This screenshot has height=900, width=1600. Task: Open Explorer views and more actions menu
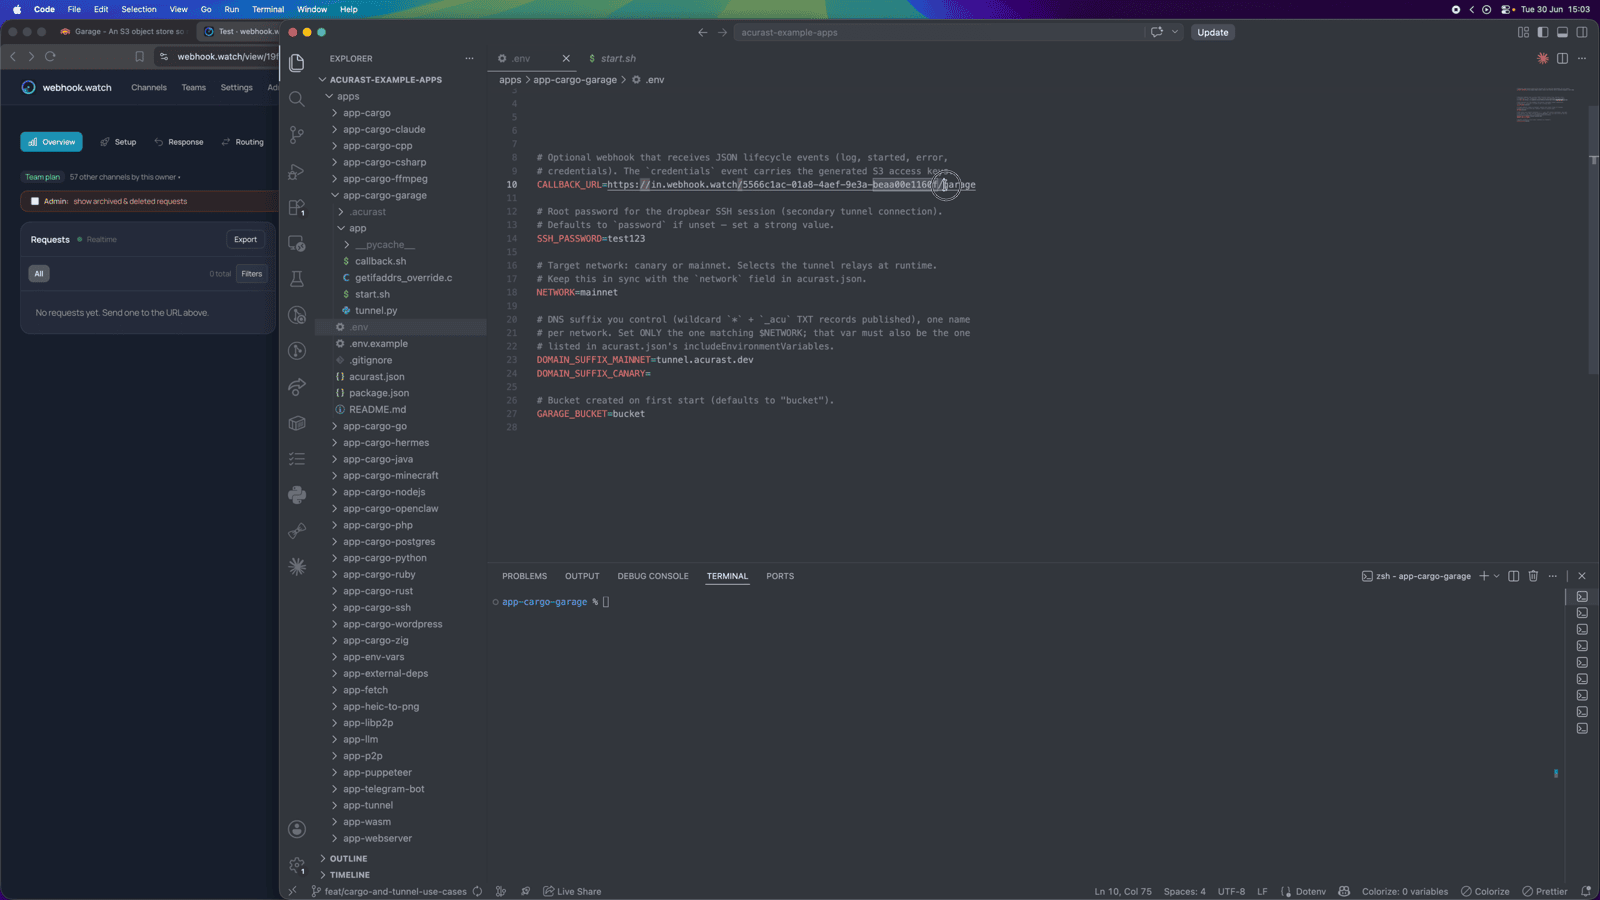(x=469, y=58)
